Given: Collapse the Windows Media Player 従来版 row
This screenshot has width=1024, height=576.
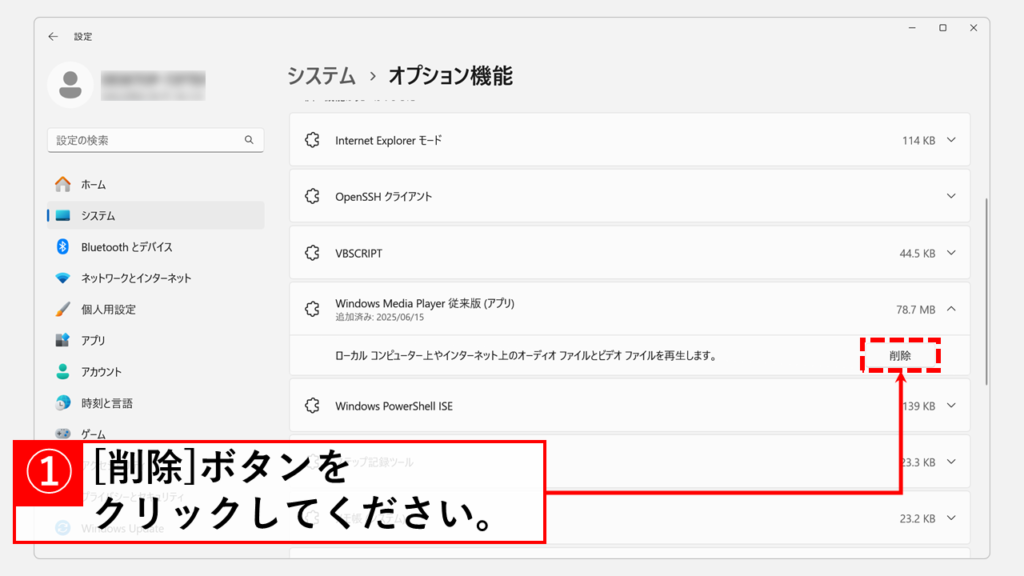Looking at the screenshot, I should click(x=951, y=309).
